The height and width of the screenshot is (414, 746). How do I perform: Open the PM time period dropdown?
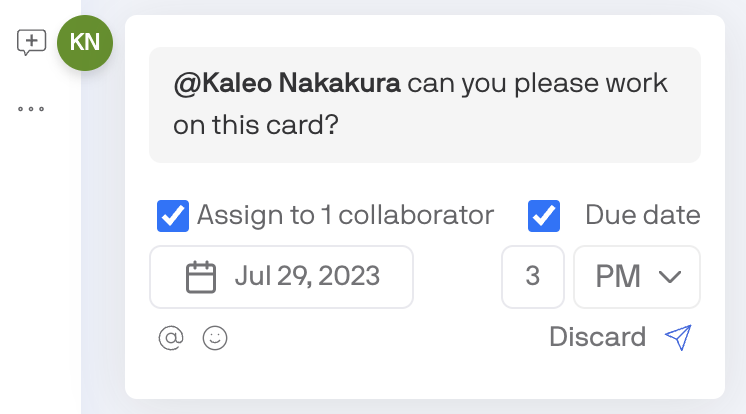pyautogui.click(x=636, y=277)
